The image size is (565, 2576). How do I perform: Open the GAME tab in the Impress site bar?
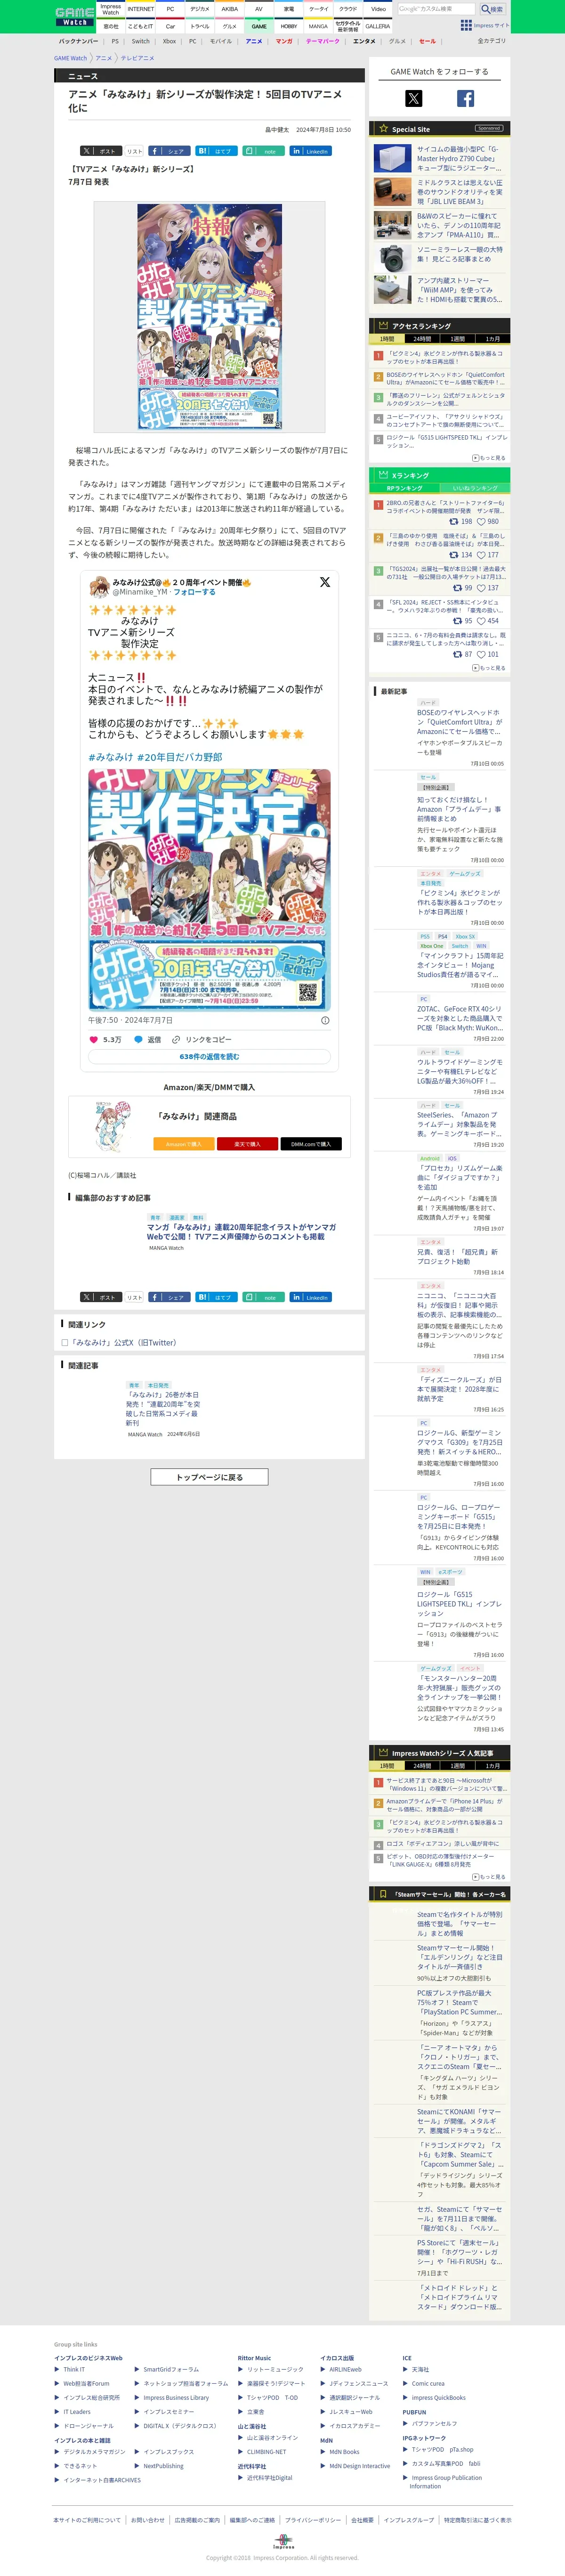pos(259,26)
